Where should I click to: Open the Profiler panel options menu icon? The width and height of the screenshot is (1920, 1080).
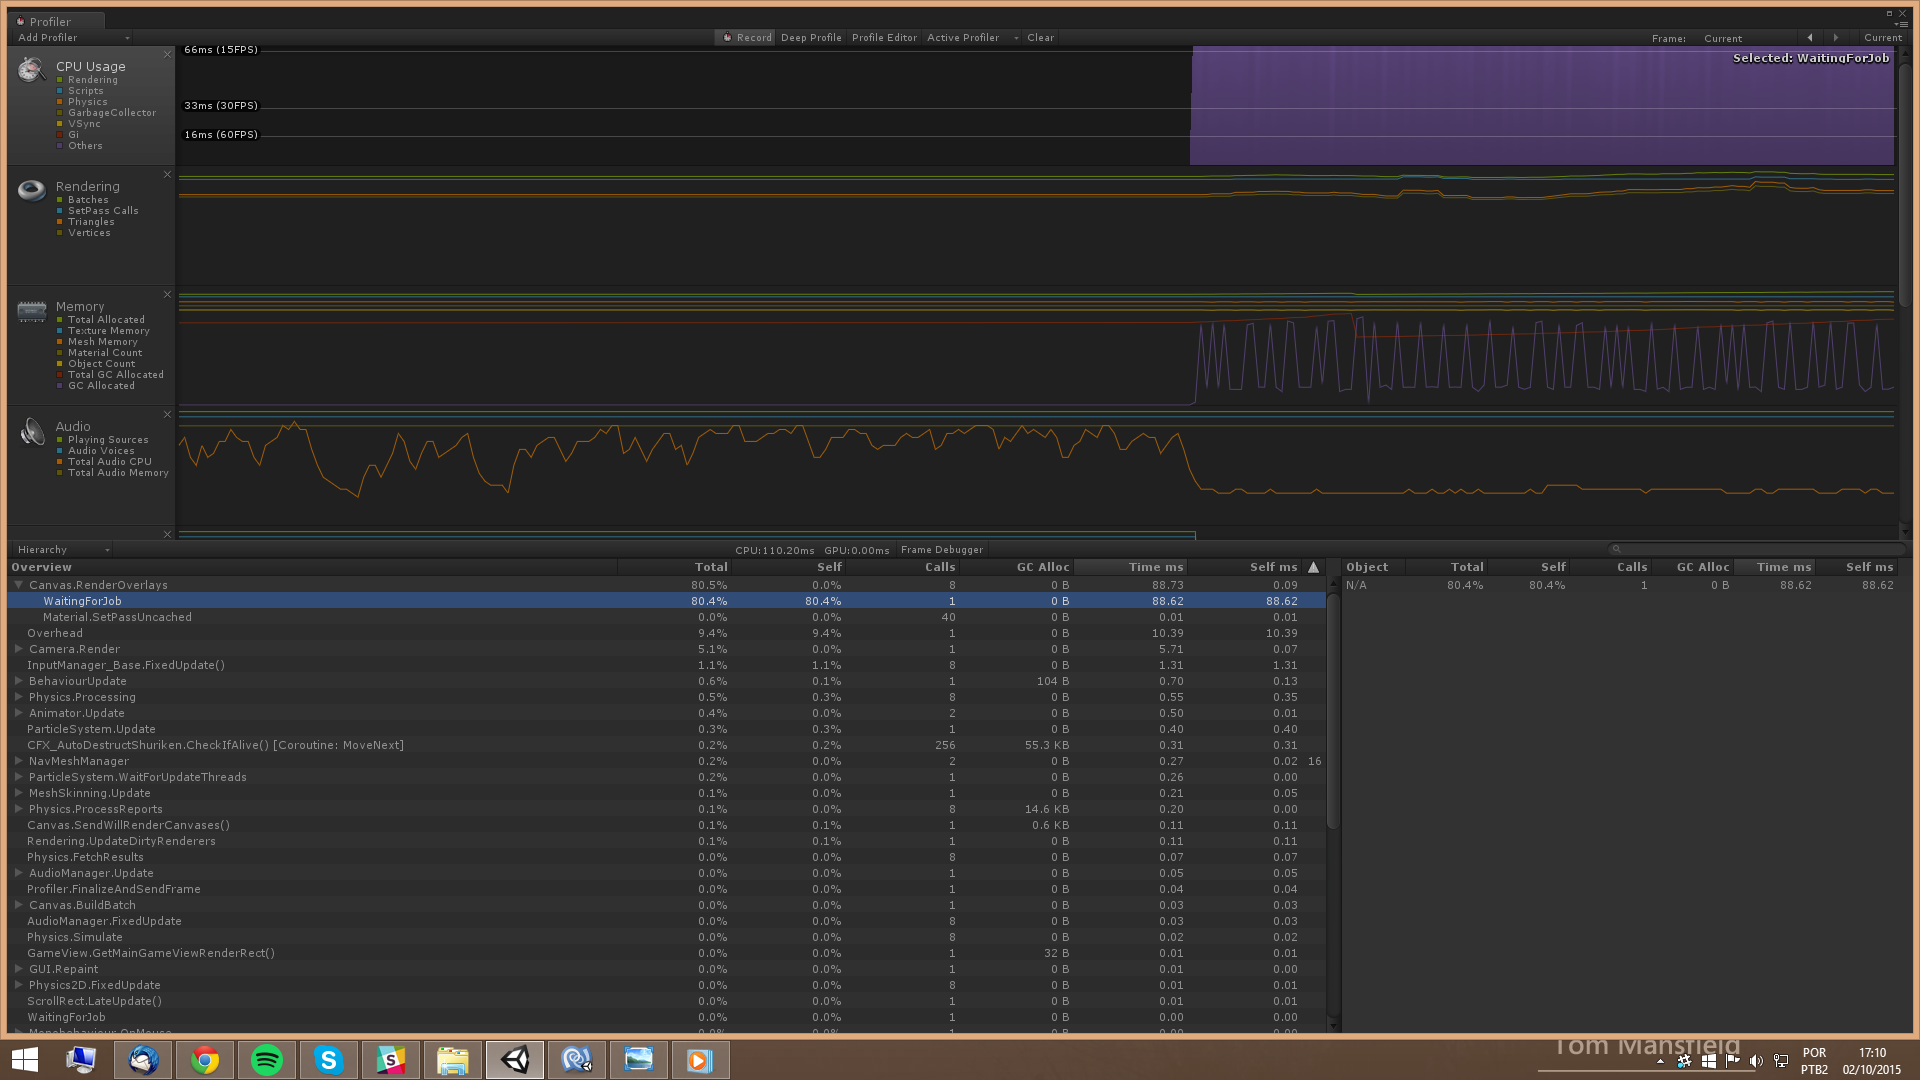point(1900,23)
